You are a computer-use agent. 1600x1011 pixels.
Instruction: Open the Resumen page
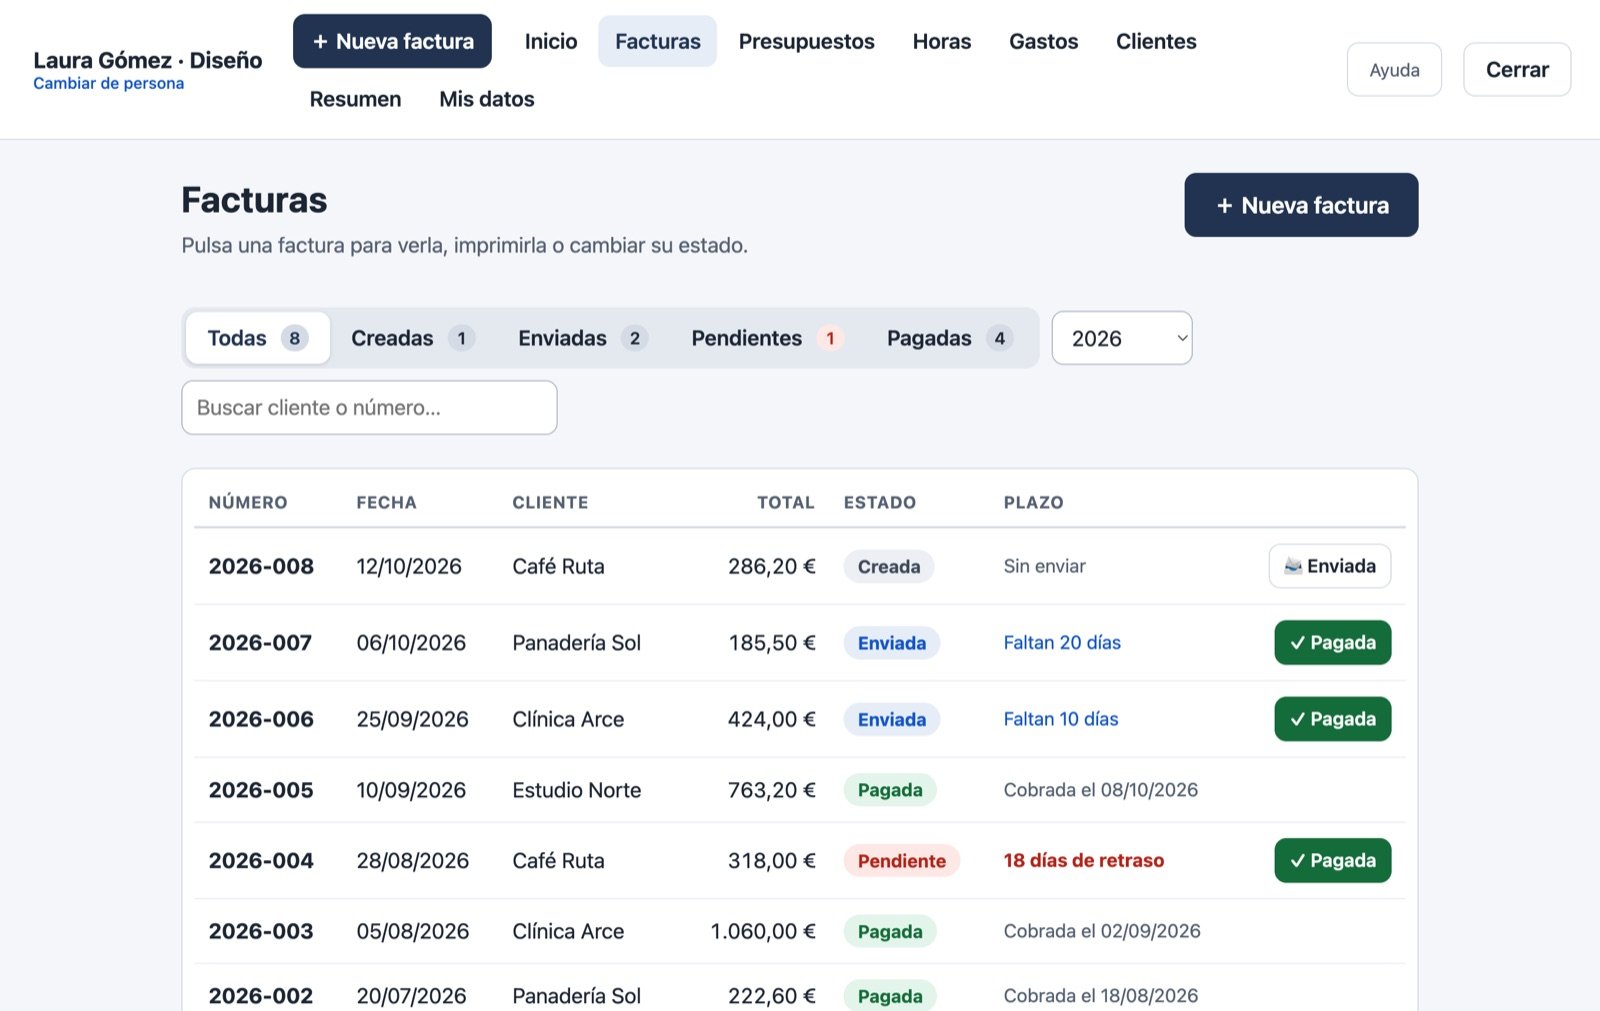click(355, 99)
